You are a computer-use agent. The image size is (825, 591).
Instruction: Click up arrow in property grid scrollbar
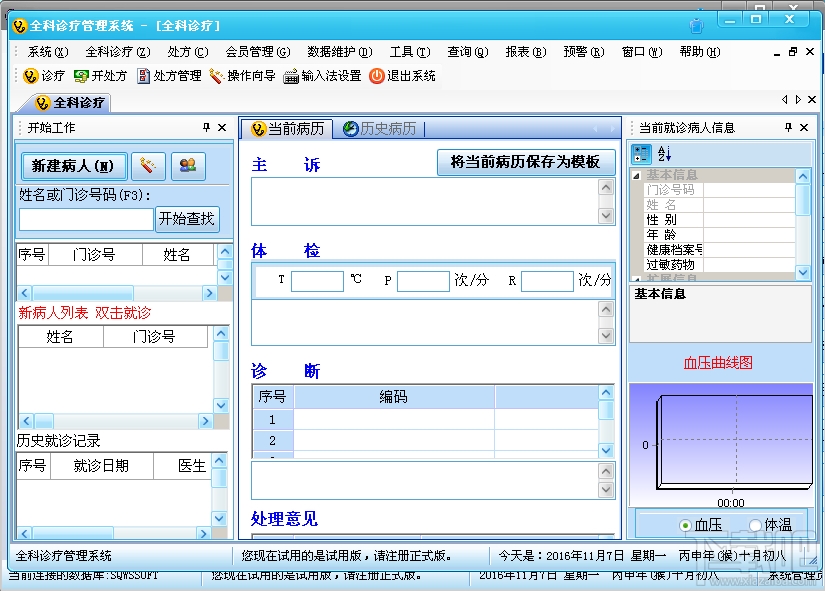click(803, 176)
